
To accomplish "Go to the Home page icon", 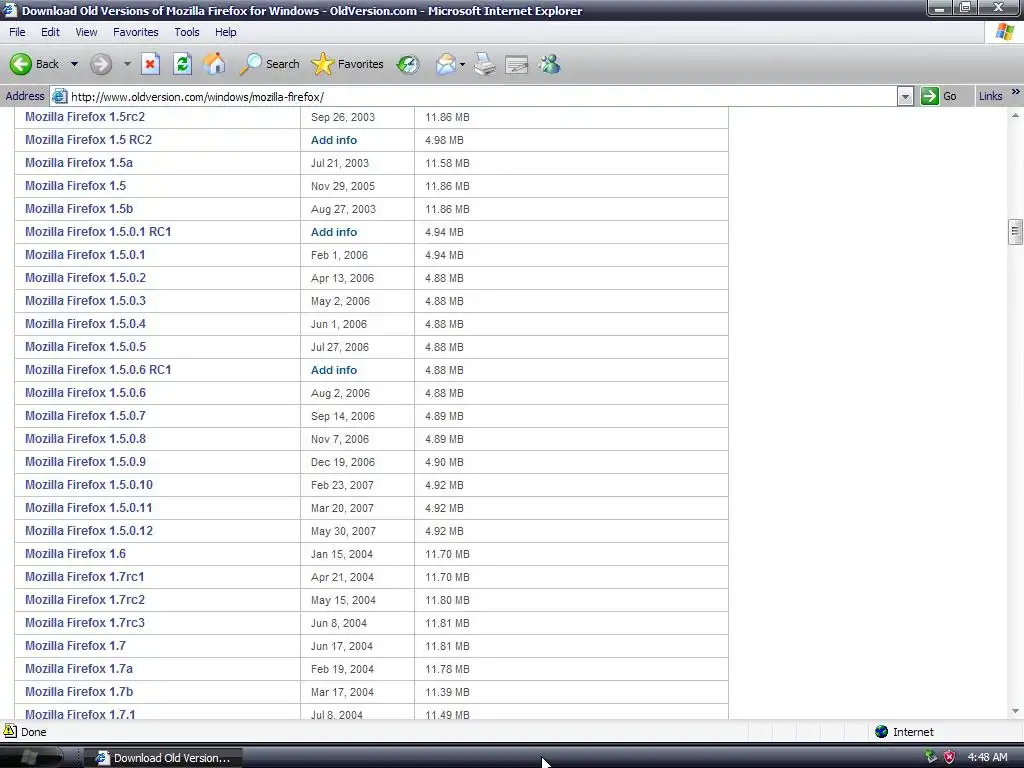I will point(214,64).
